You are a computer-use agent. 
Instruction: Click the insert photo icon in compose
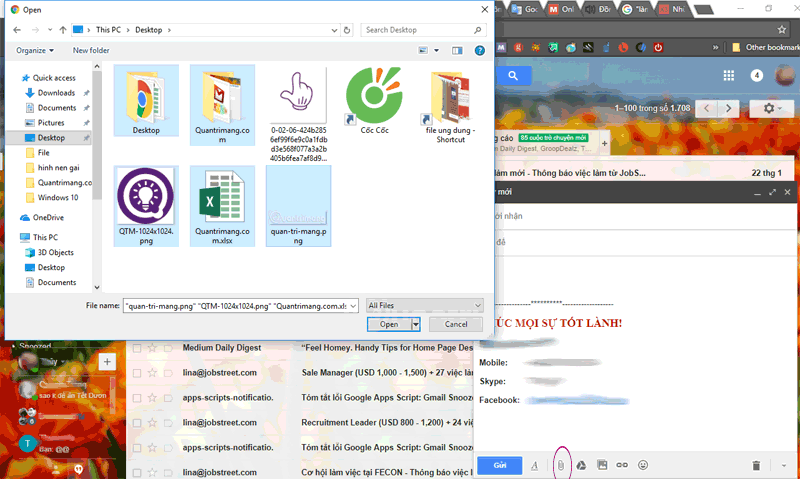click(602, 465)
